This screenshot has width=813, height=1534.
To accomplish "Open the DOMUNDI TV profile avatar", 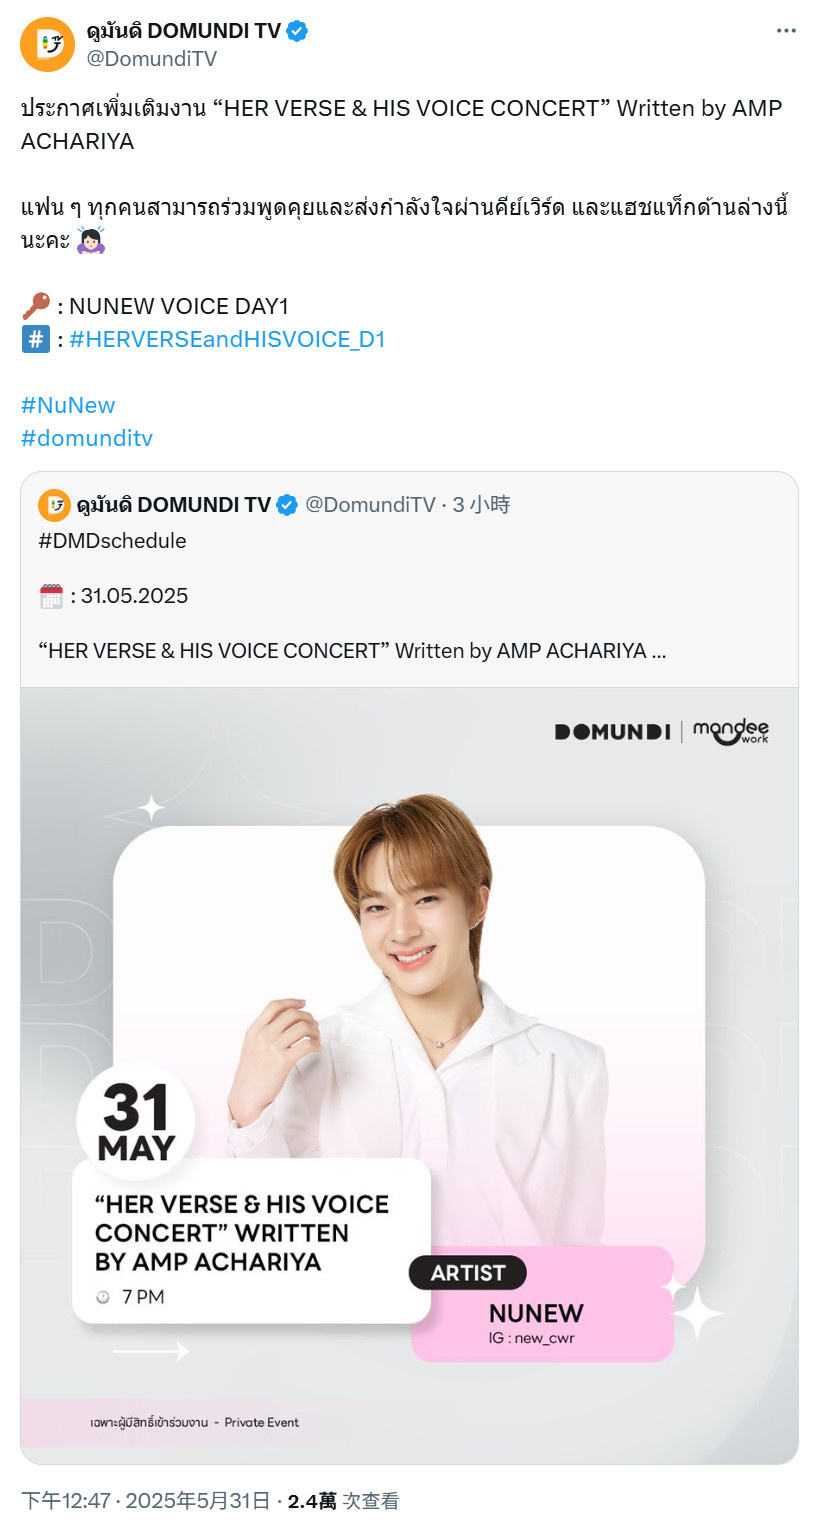I will (48, 44).
